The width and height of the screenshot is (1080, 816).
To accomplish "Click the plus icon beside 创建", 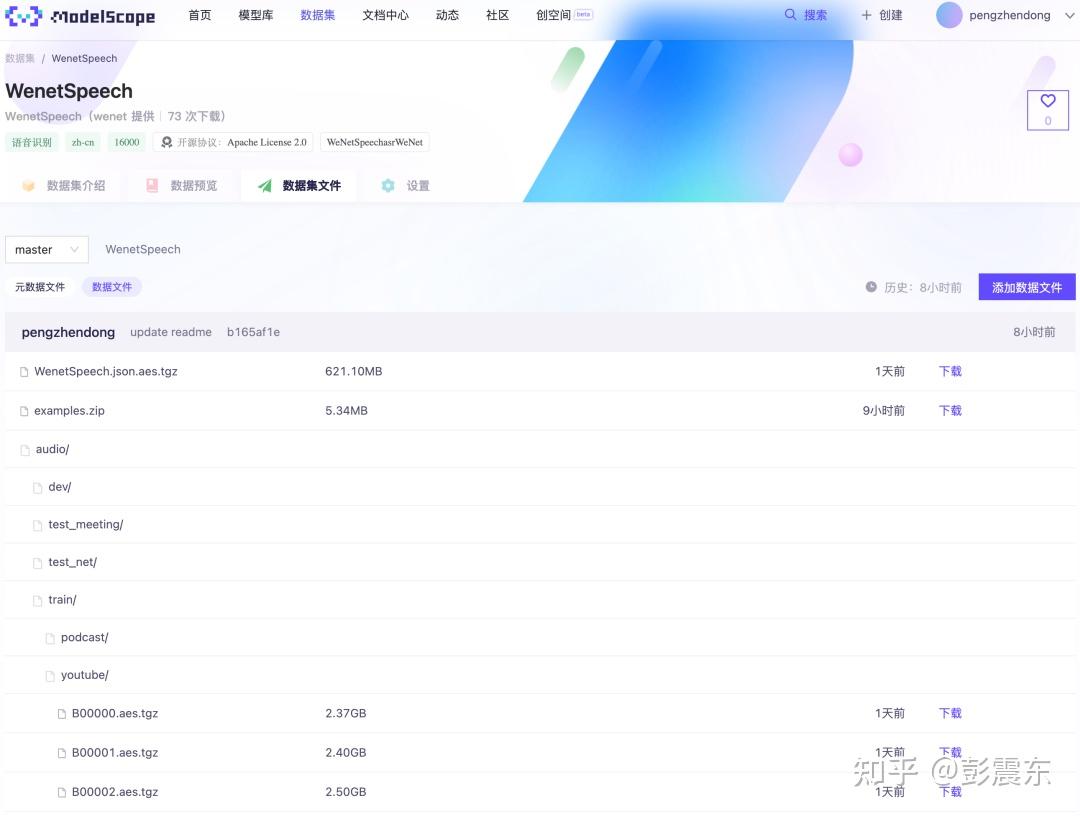I will tap(866, 15).
